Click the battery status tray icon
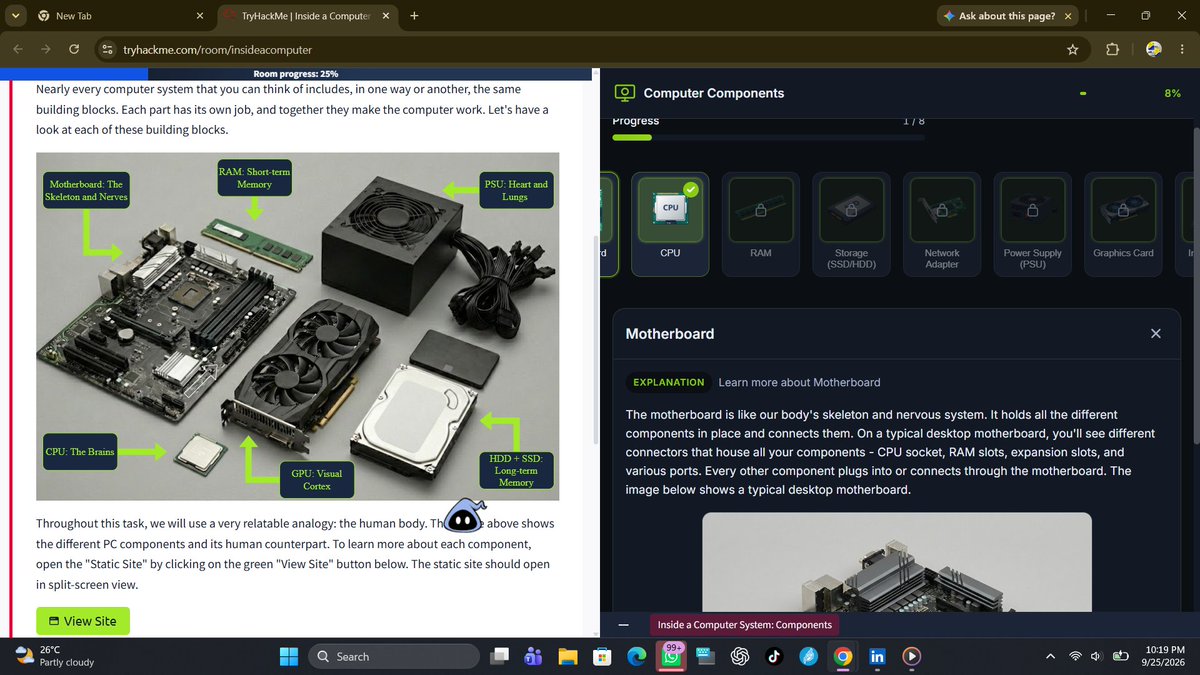Viewport: 1200px width, 675px height. (x=1121, y=656)
